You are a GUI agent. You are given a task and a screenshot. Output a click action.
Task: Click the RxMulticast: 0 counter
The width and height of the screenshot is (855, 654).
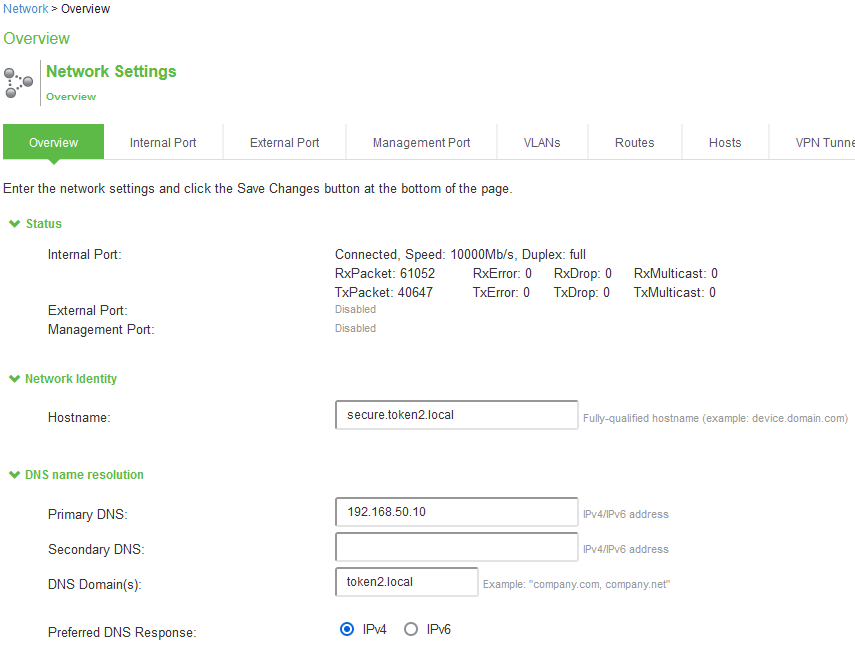[x=676, y=273]
